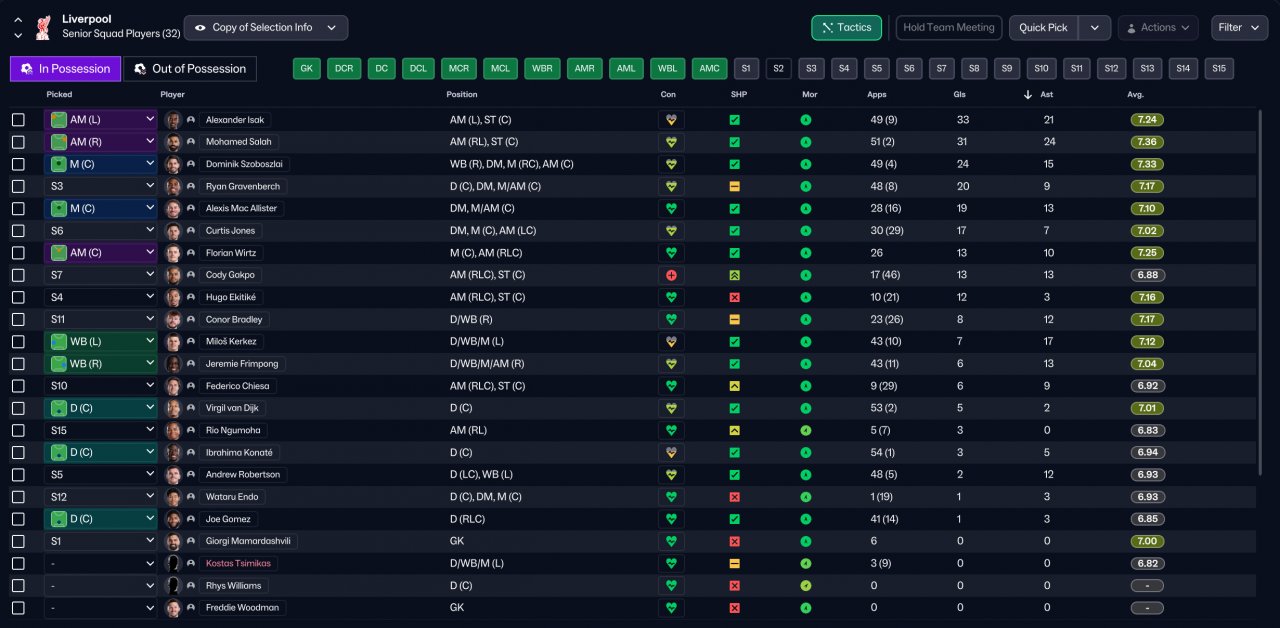Check the box for Freddie Woodman
The image size is (1280, 628).
pos(18,607)
